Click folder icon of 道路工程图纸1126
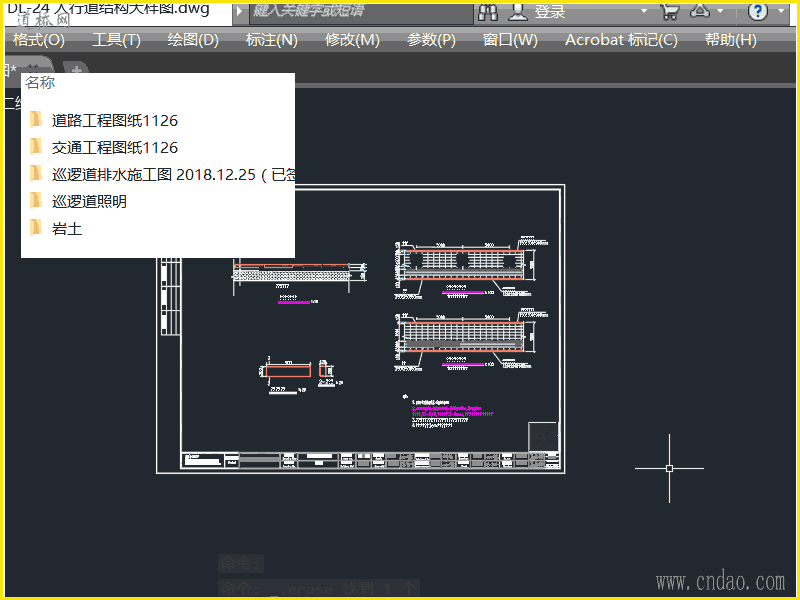The height and width of the screenshot is (600, 800). coord(36,119)
